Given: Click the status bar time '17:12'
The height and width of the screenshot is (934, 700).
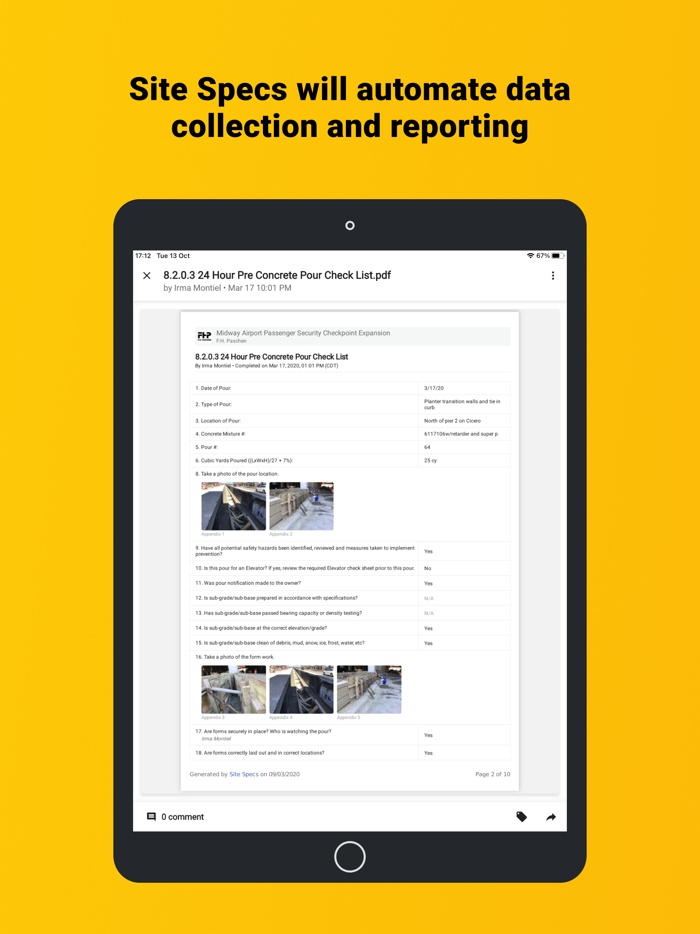Looking at the screenshot, I should 143,256.
